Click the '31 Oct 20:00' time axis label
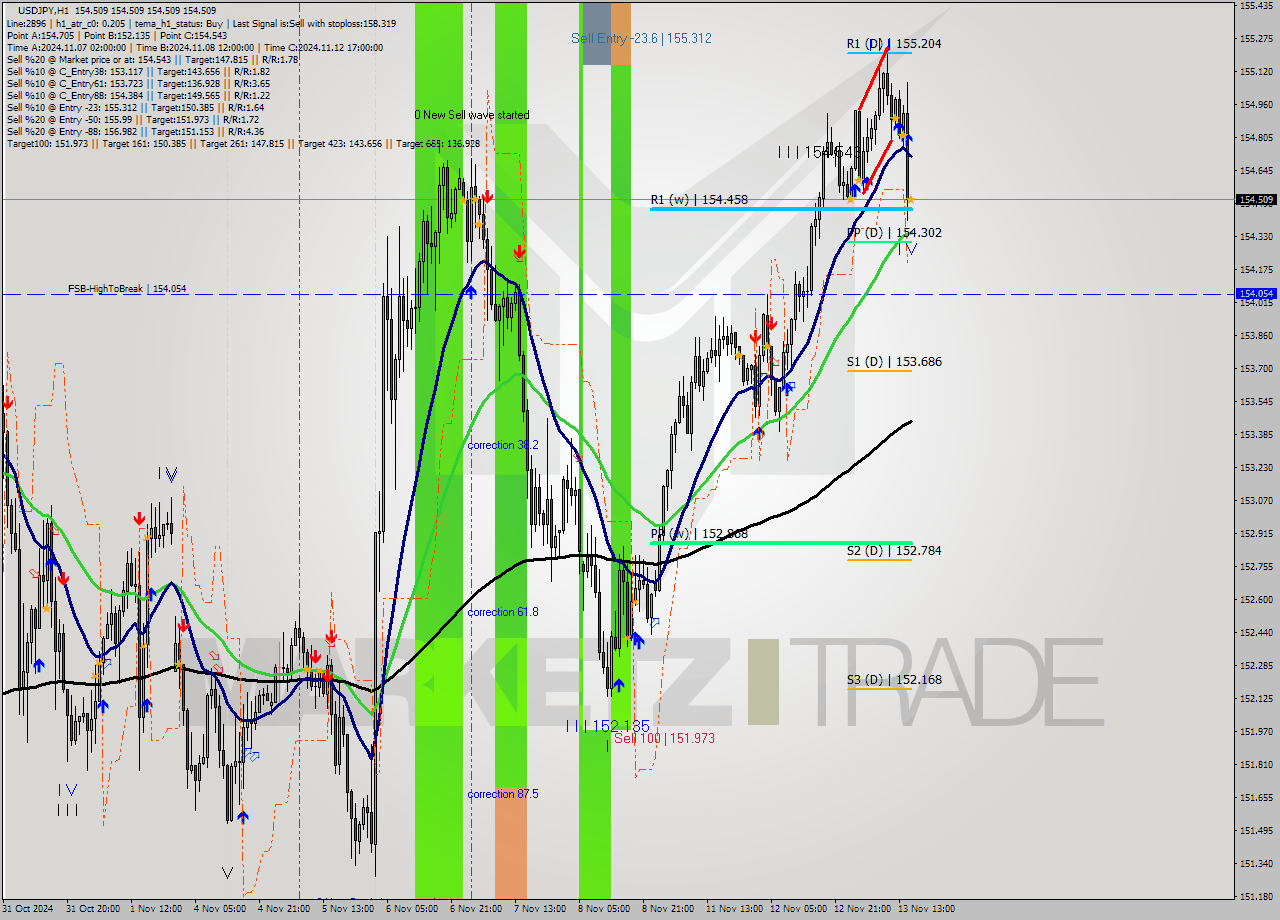The width and height of the screenshot is (1280, 920). [x=91, y=909]
